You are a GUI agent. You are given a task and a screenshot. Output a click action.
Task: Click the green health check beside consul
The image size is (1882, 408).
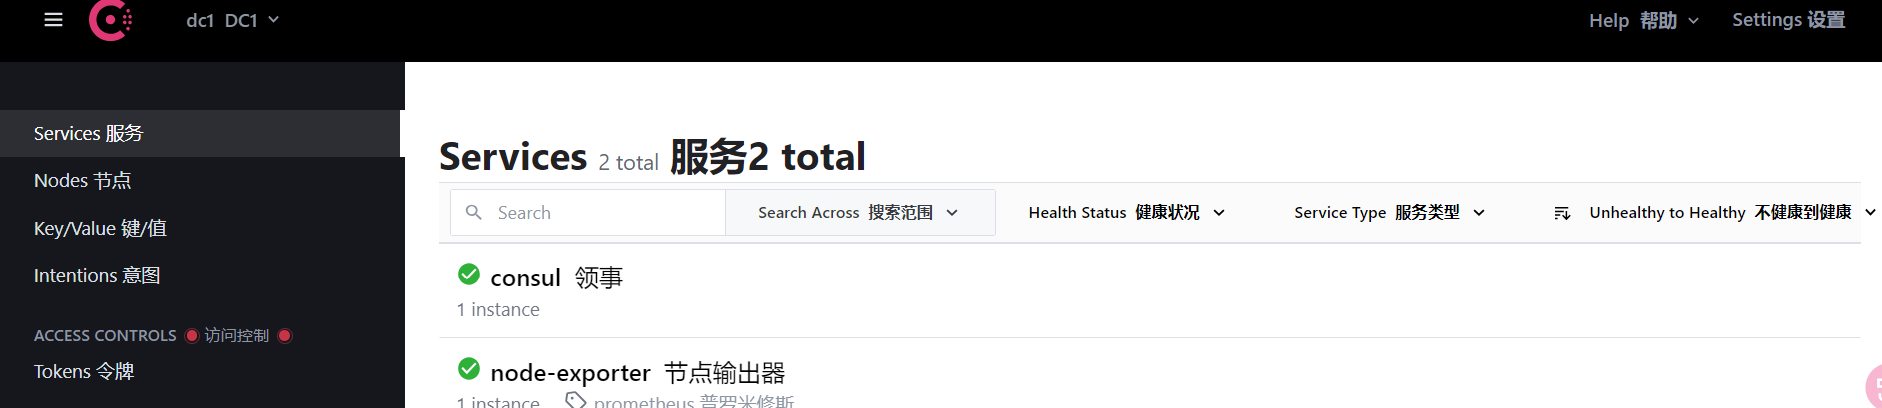469,274
